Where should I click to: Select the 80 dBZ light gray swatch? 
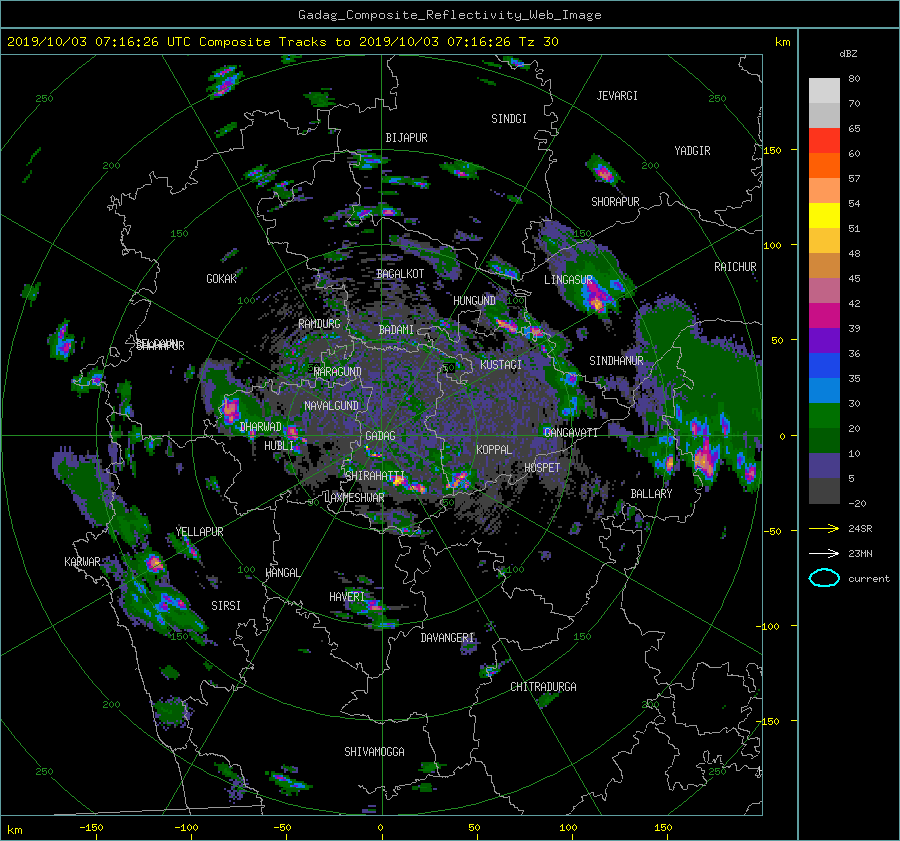pyautogui.click(x=824, y=90)
